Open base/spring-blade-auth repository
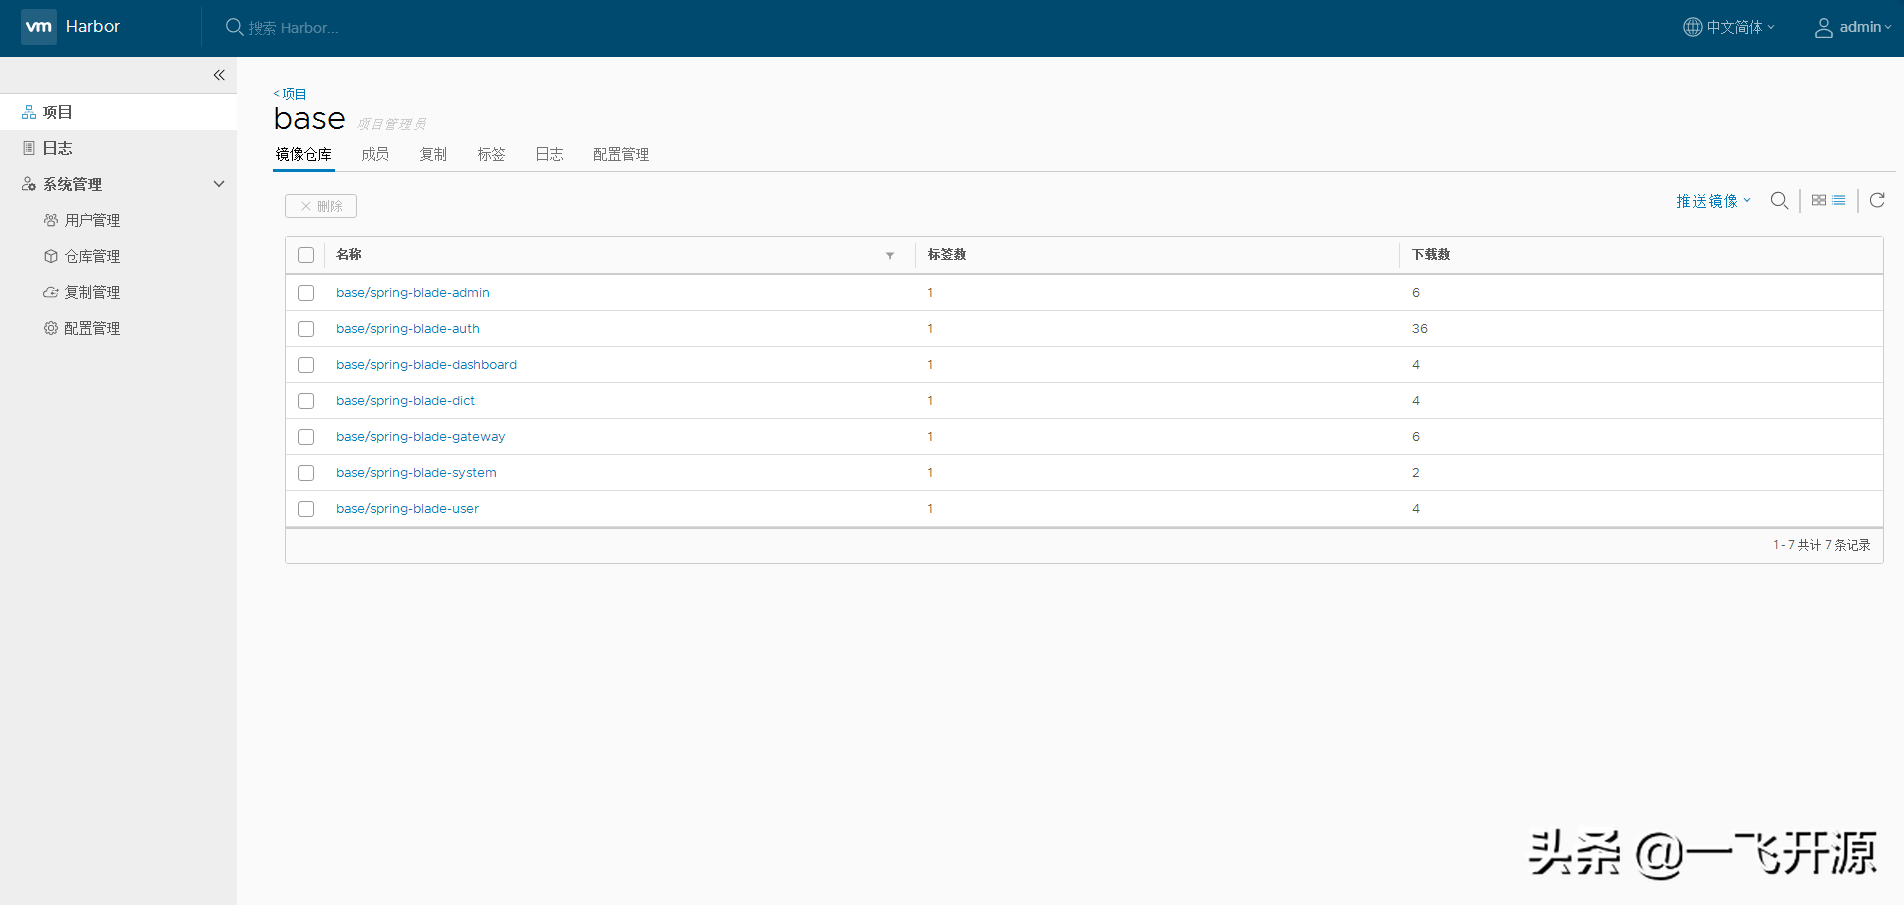 (x=408, y=329)
